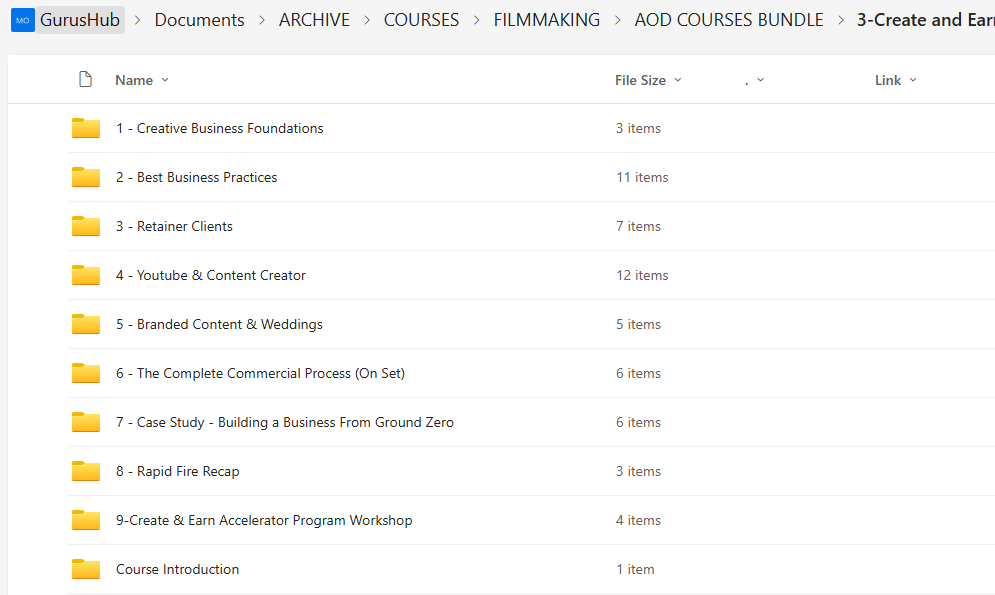The image size is (995, 595).
Task: Navigate to Documents in the breadcrumb
Action: pyautogui.click(x=199, y=20)
